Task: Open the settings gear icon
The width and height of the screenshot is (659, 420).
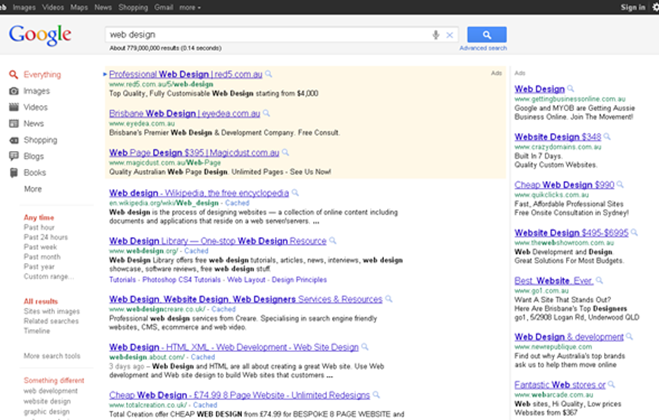Action: [x=654, y=7]
